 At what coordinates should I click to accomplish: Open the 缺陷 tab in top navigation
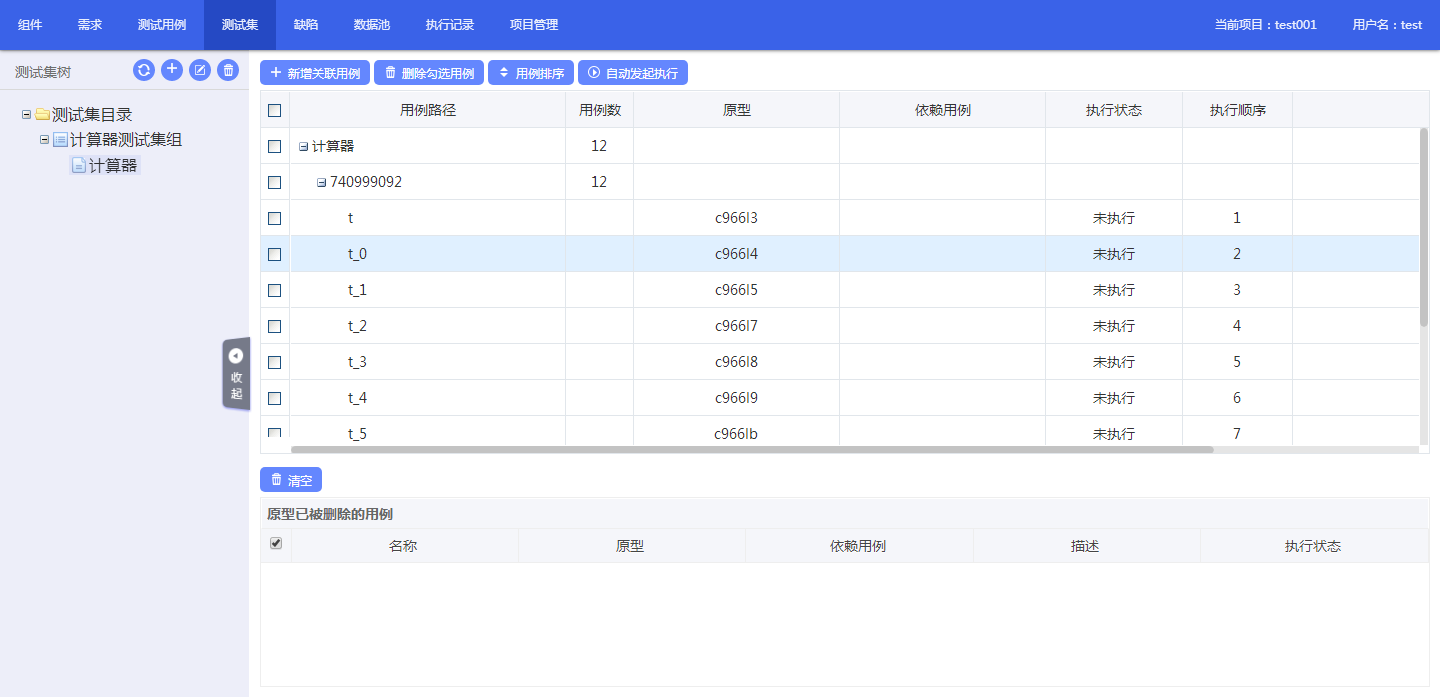point(306,25)
